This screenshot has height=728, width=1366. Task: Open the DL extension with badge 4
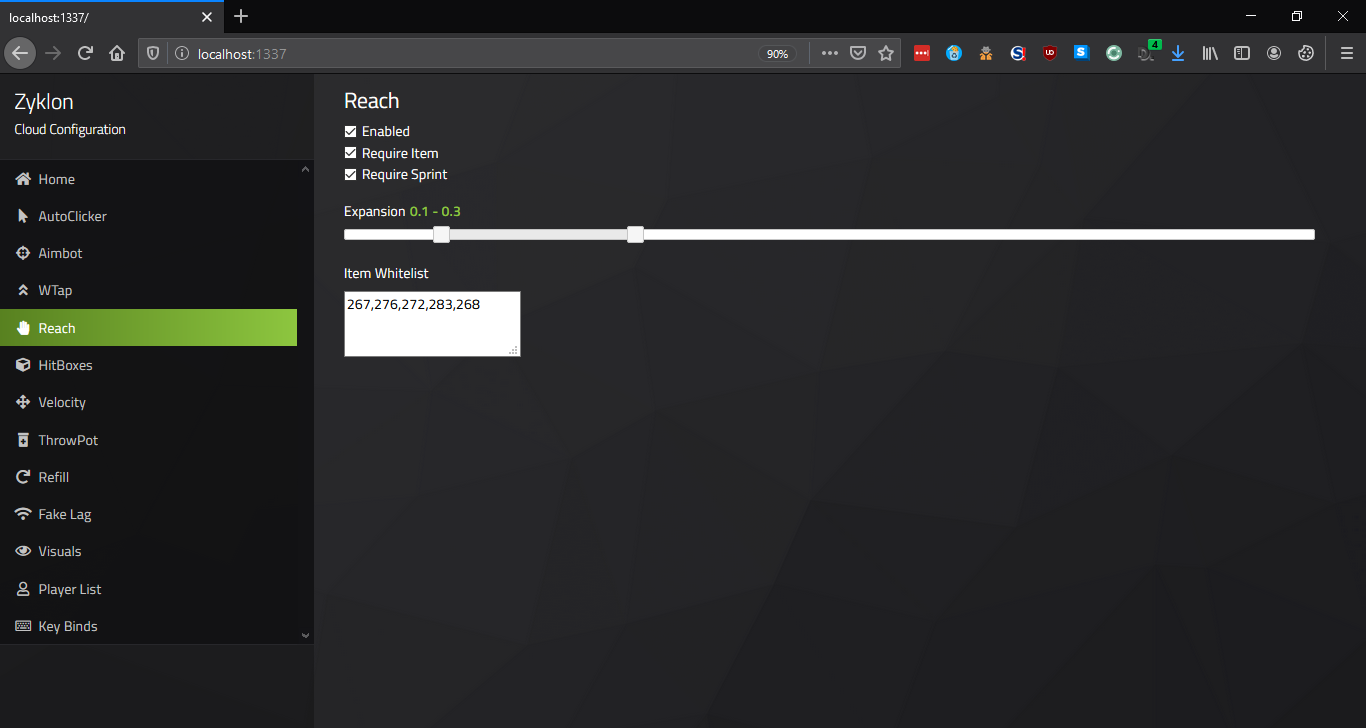[1147, 52]
